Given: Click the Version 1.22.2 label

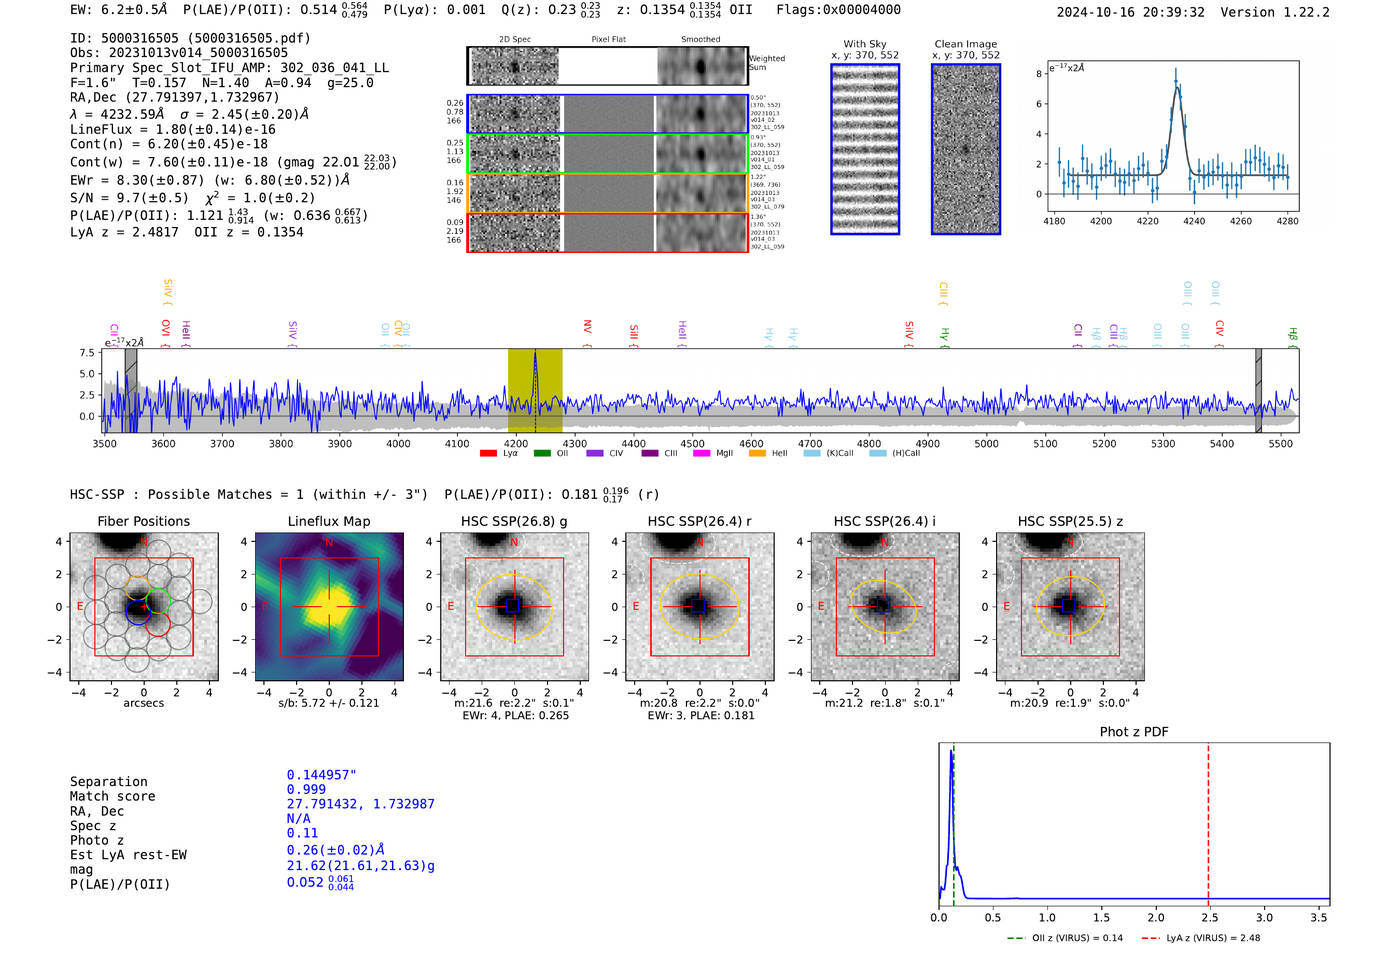Looking at the screenshot, I should pos(1275,12).
